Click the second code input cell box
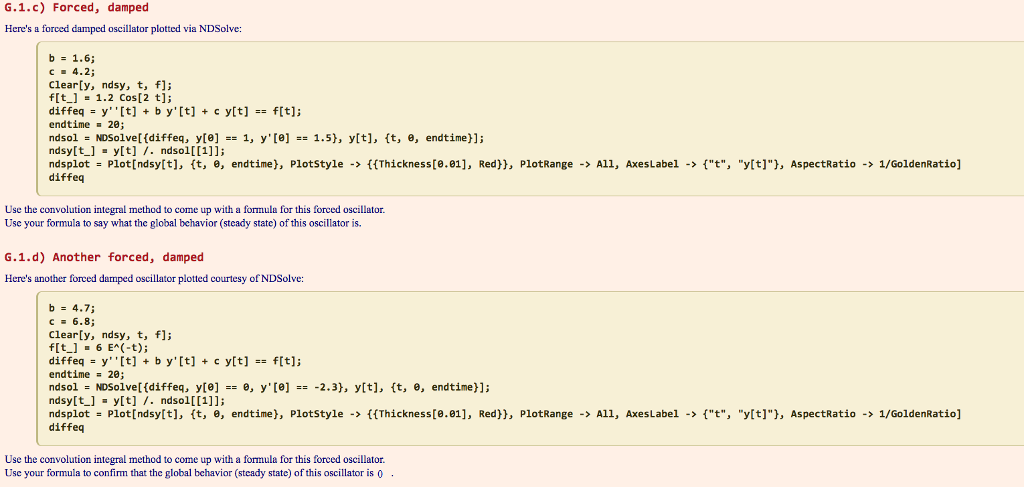 tap(530, 368)
